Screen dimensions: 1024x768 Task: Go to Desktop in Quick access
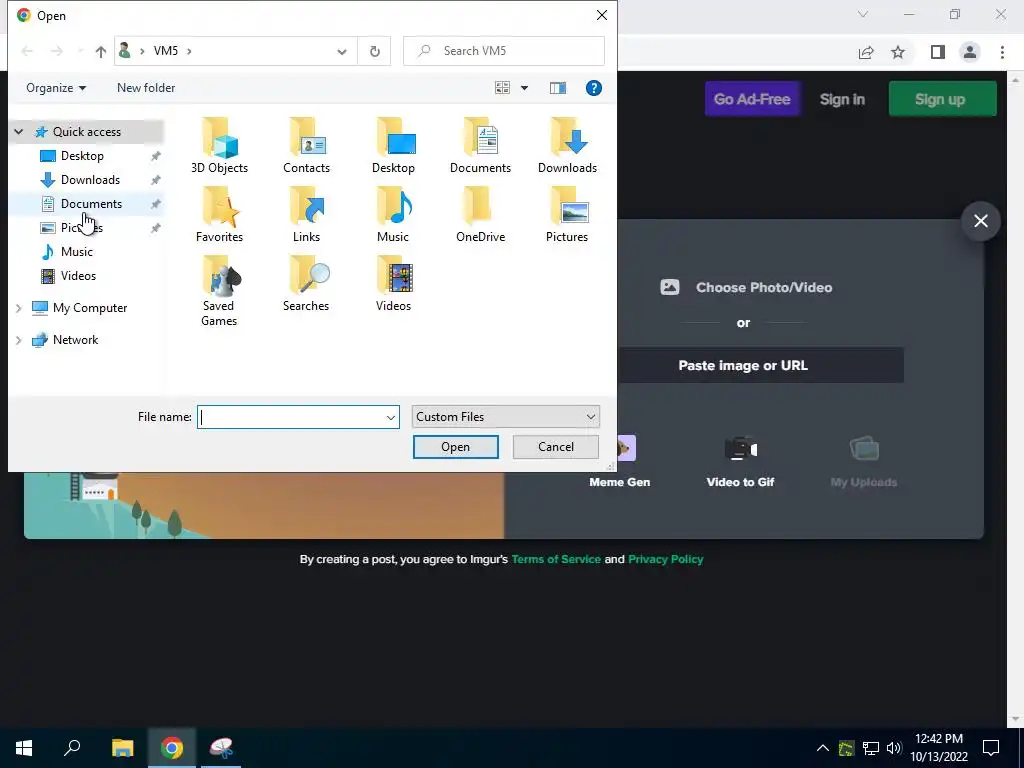82,156
